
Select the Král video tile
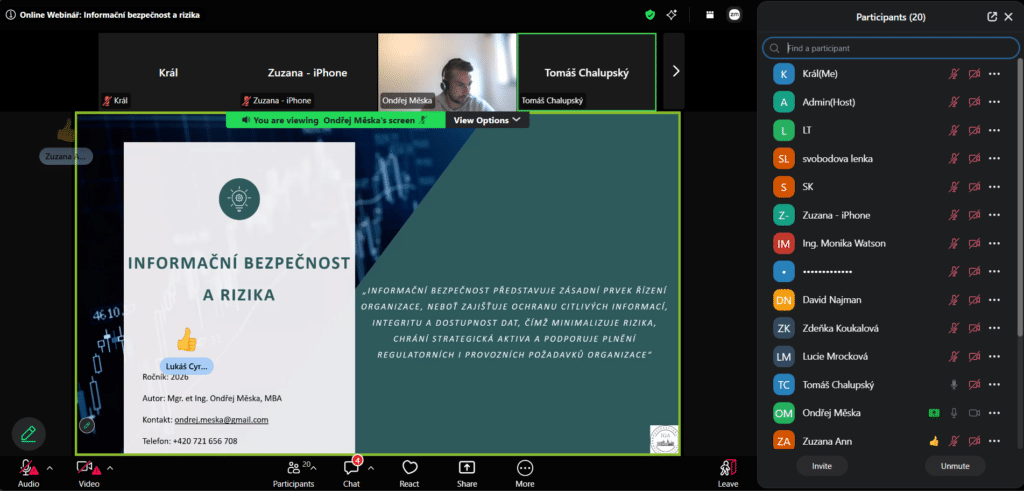(x=168, y=72)
